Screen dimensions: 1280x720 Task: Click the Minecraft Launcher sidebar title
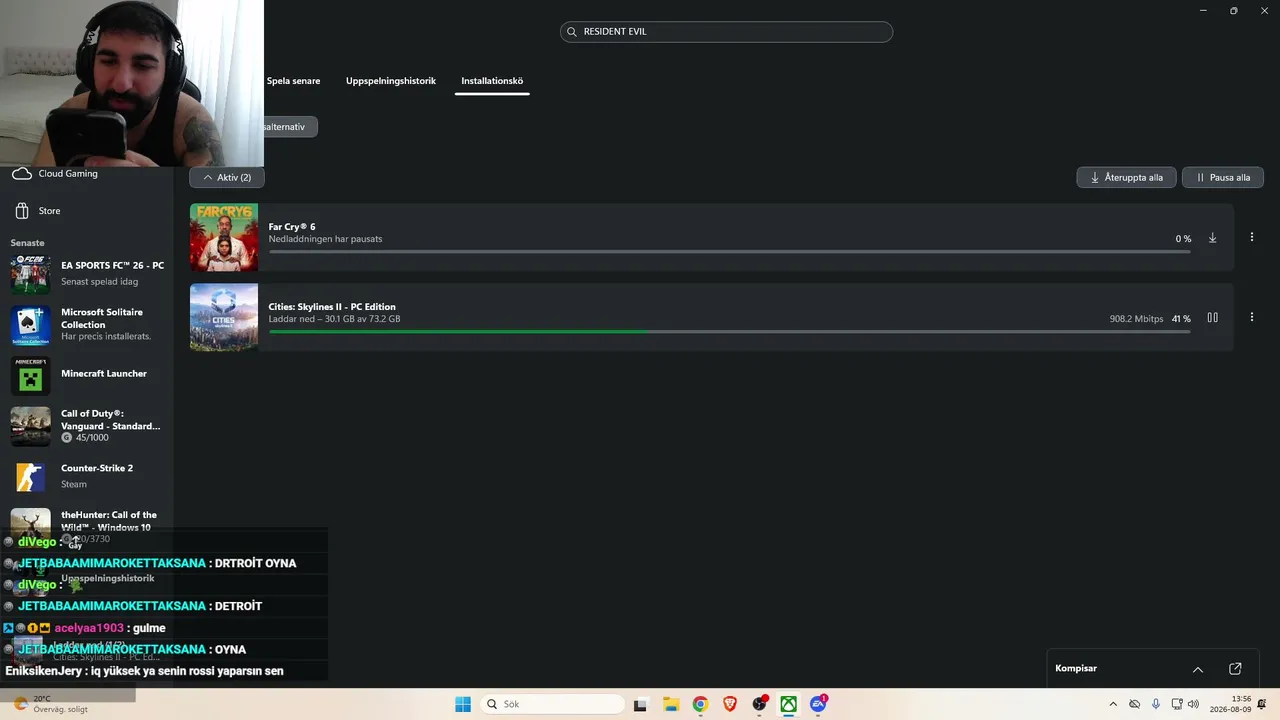104,374
